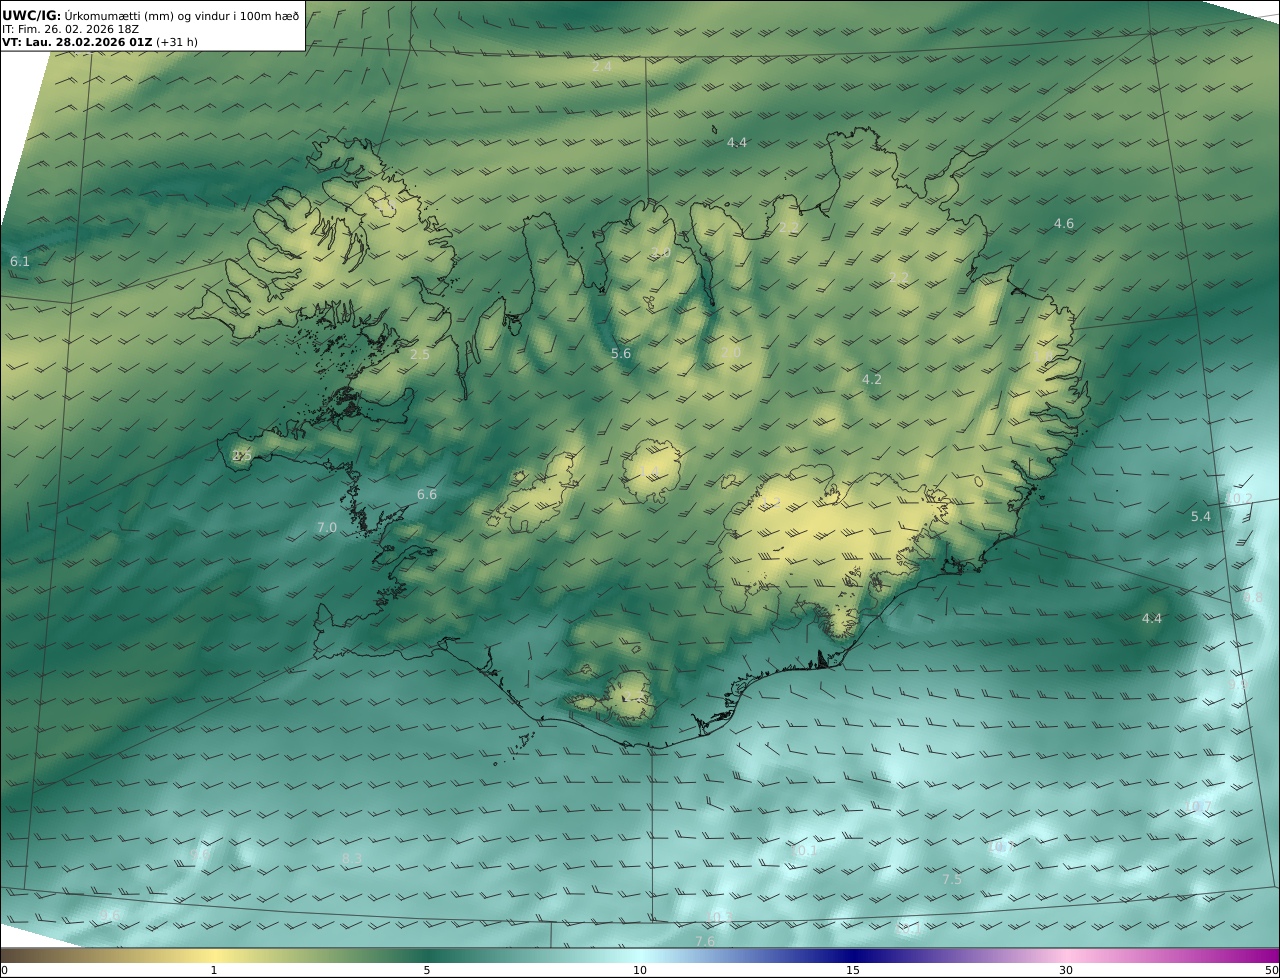1280x978 pixels.
Task: Click the '5.6' value label on the map
Action: click(x=621, y=354)
